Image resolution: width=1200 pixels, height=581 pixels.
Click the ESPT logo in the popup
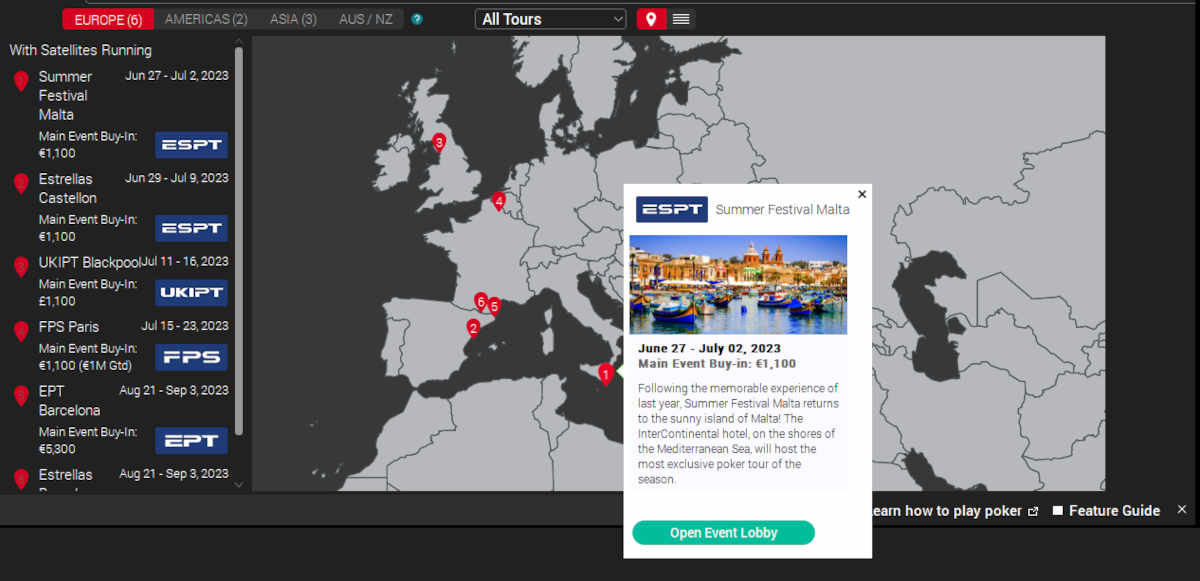[x=672, y=209]
